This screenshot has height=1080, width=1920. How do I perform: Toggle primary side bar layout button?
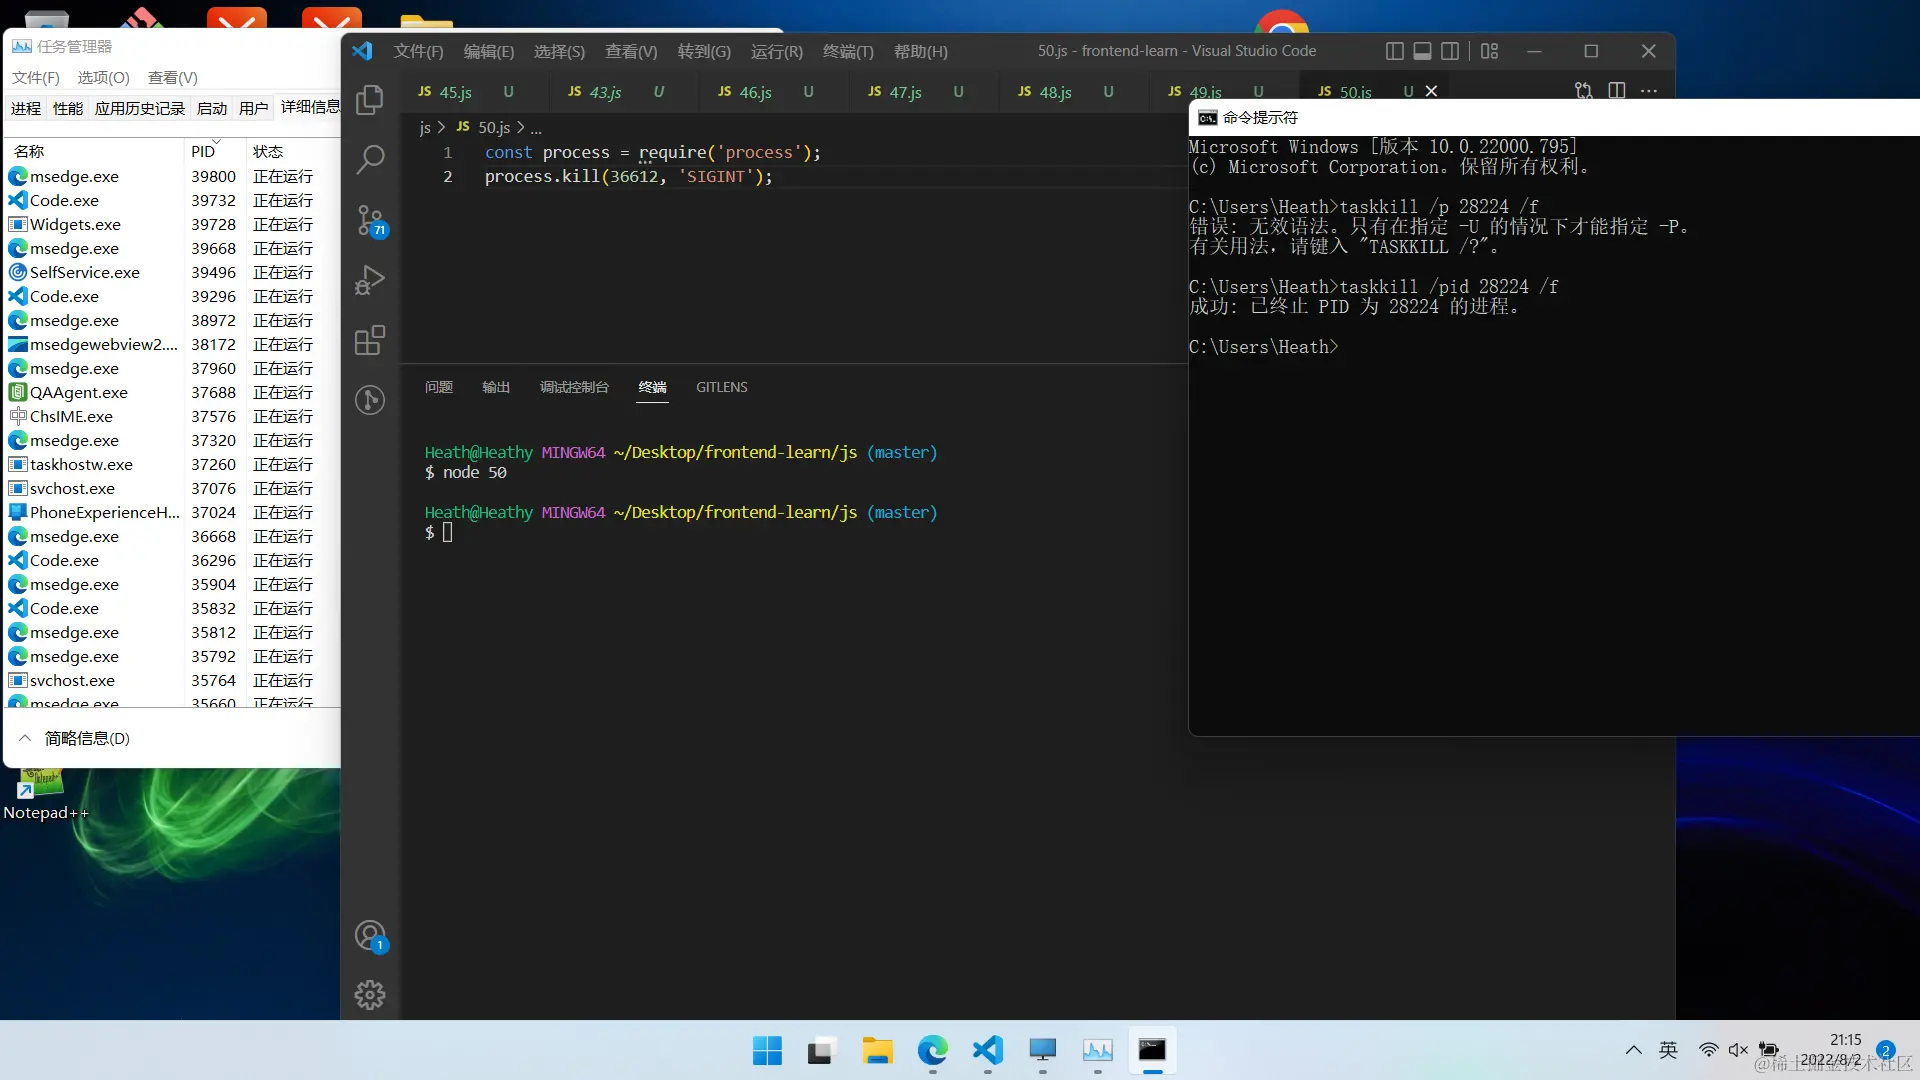1394,51
